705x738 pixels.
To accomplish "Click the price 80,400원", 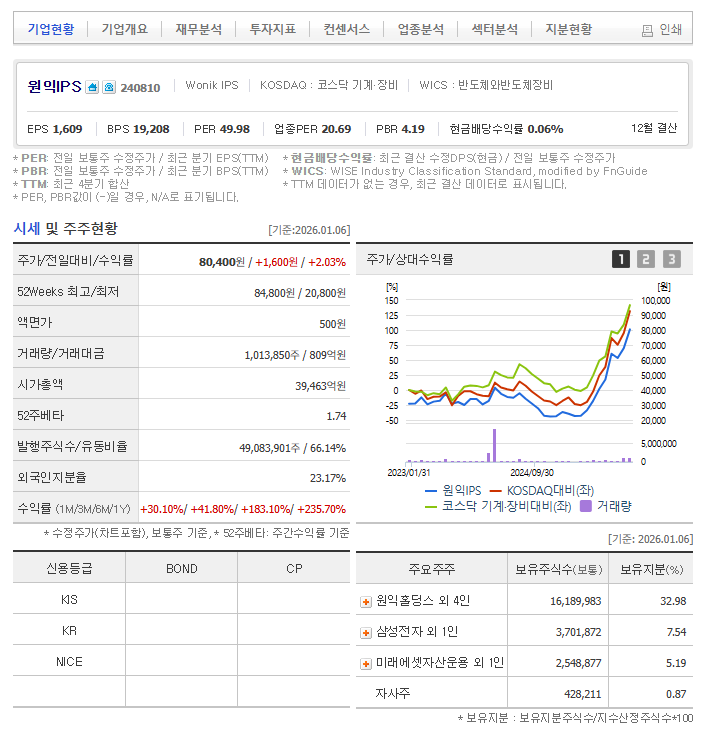I will [x=222, y=262].
